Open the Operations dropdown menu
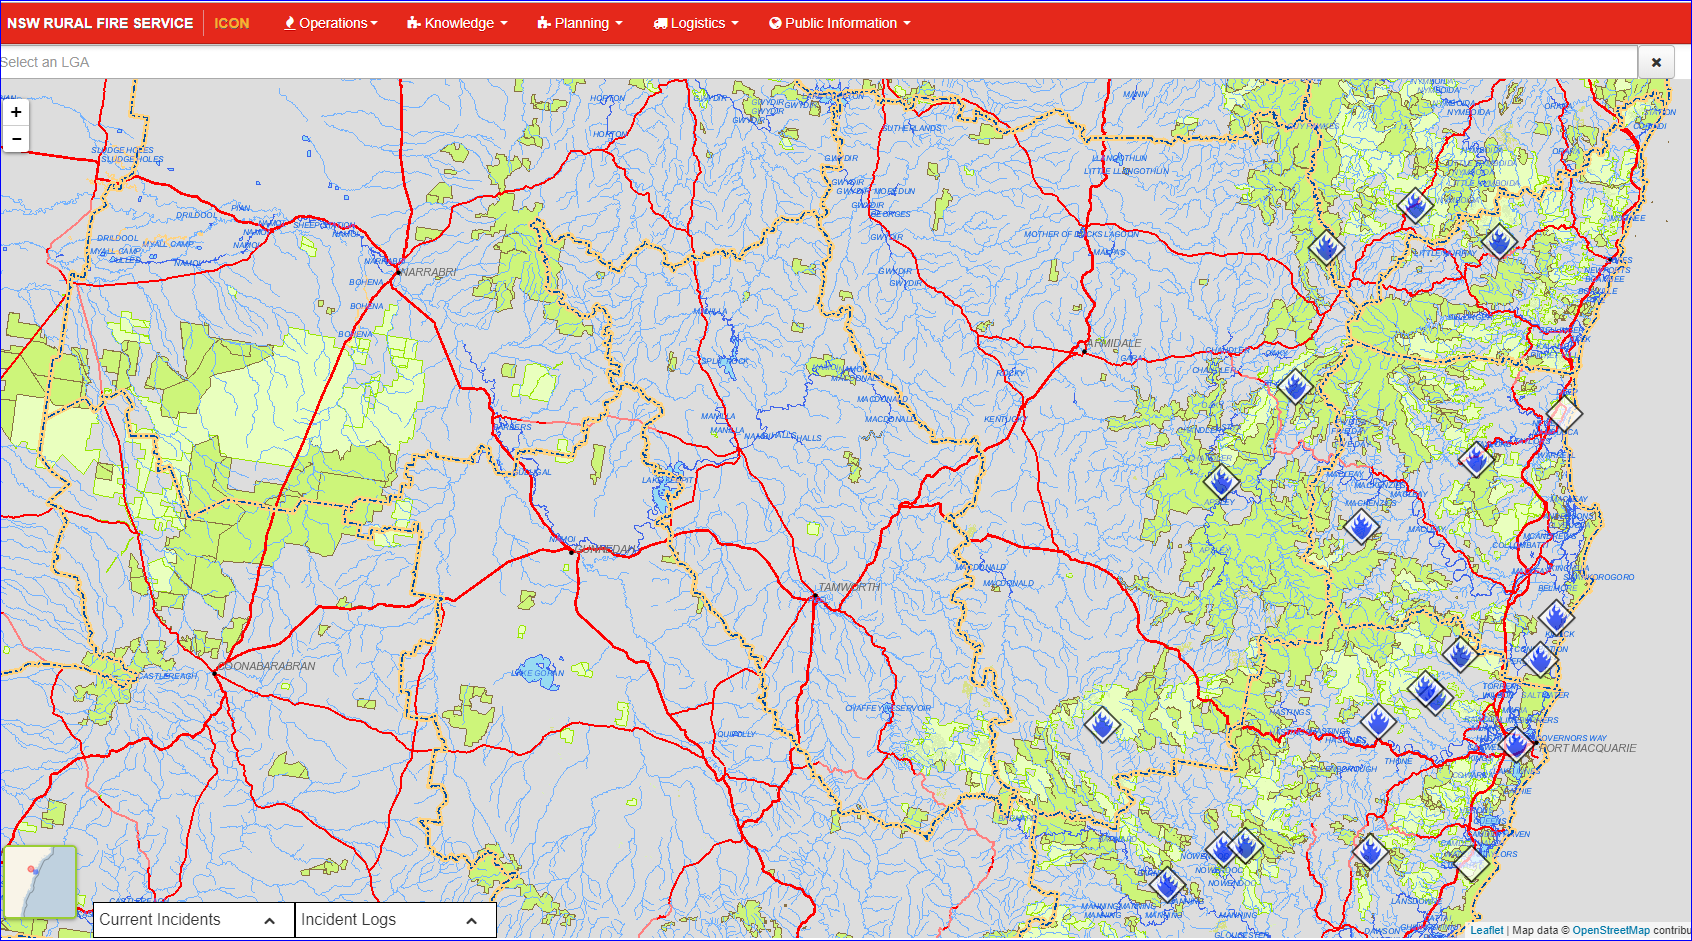The image size is (1692, 941). [331, 23]
